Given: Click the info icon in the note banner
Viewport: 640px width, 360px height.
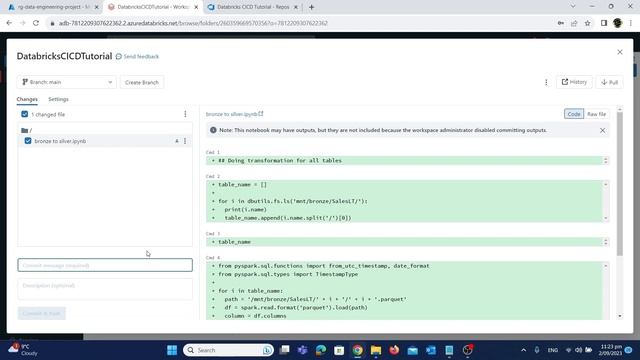Looking at the screenshot, I should click(x=213, y=130).
